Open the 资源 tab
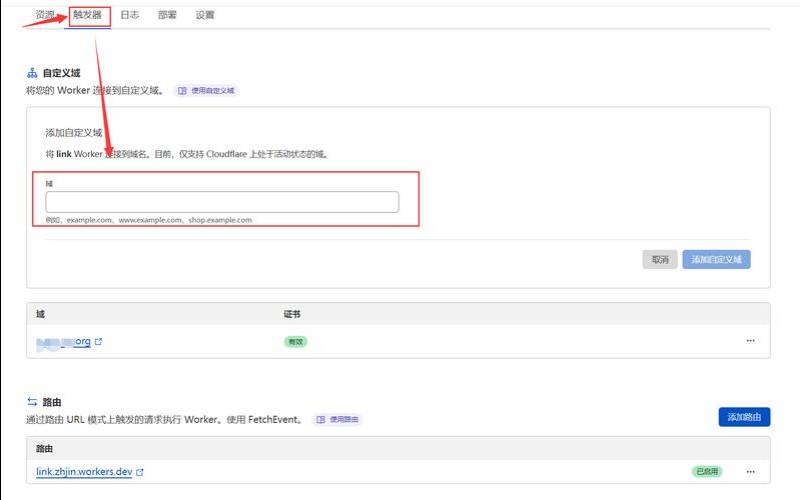This screenshot has width=800, height=500. point(45,15)
